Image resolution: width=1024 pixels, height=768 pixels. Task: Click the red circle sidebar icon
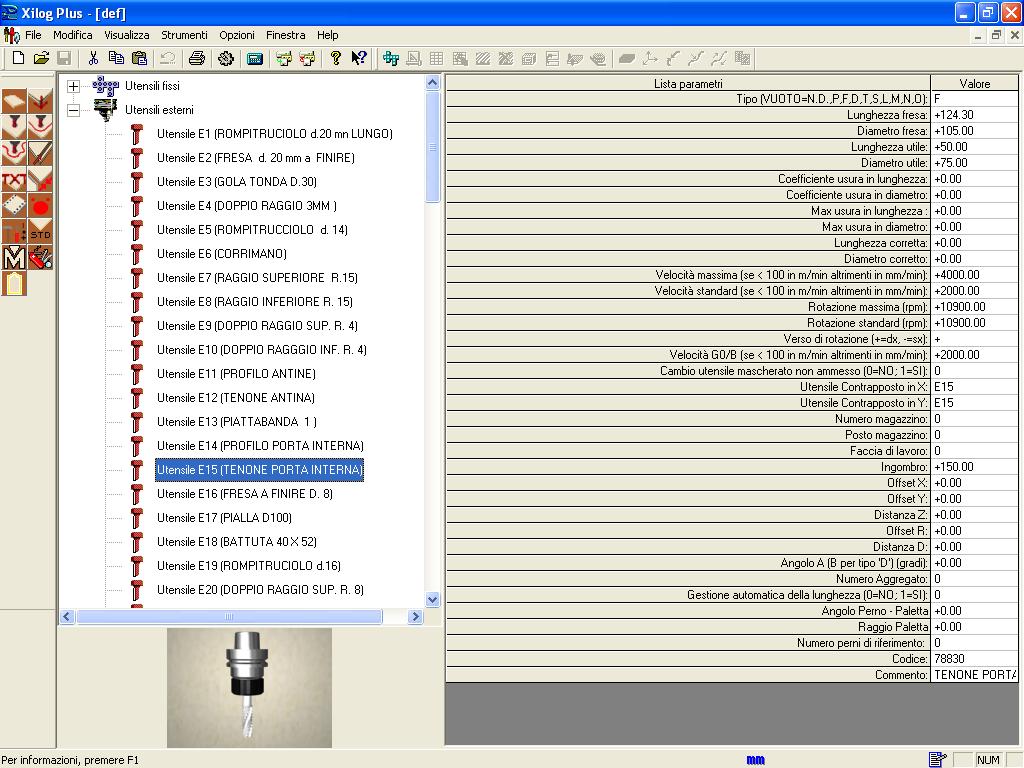40,206
